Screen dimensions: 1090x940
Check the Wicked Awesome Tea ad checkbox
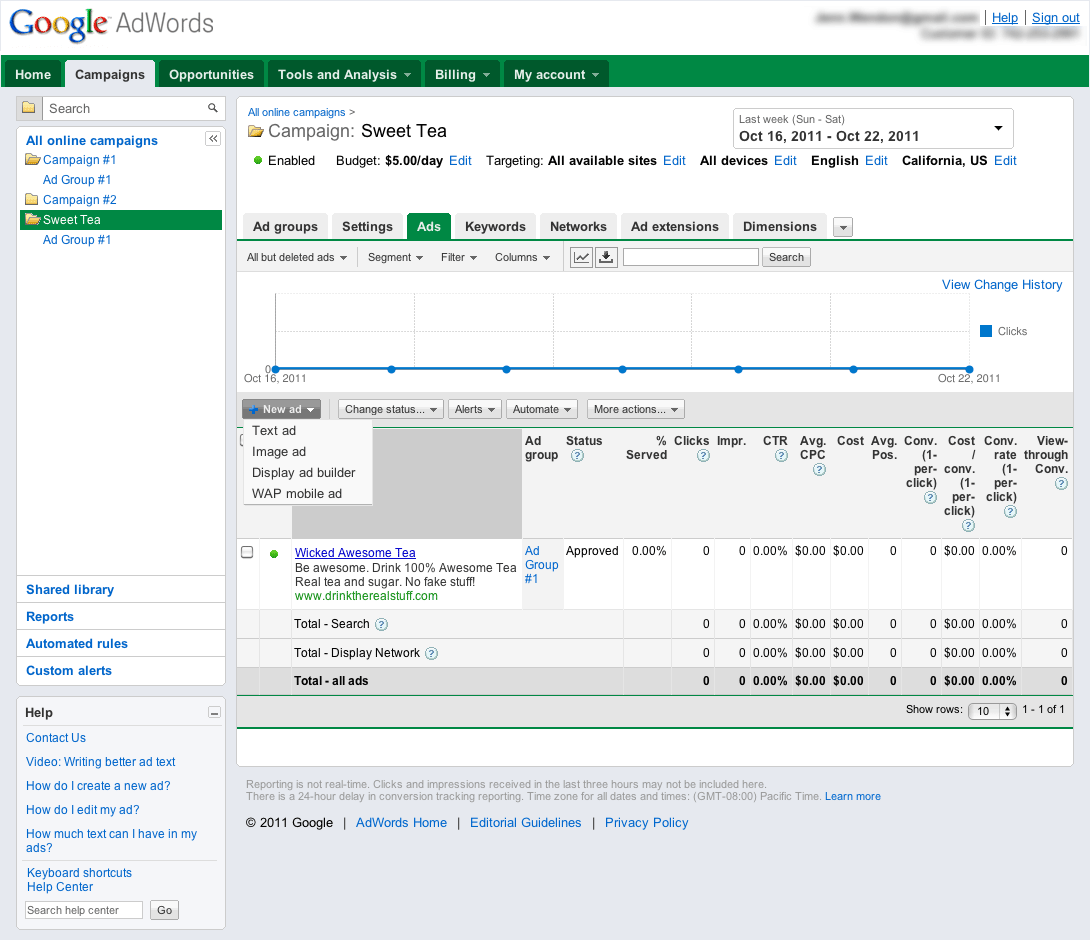pyautogui.click(x=247, y=552)
